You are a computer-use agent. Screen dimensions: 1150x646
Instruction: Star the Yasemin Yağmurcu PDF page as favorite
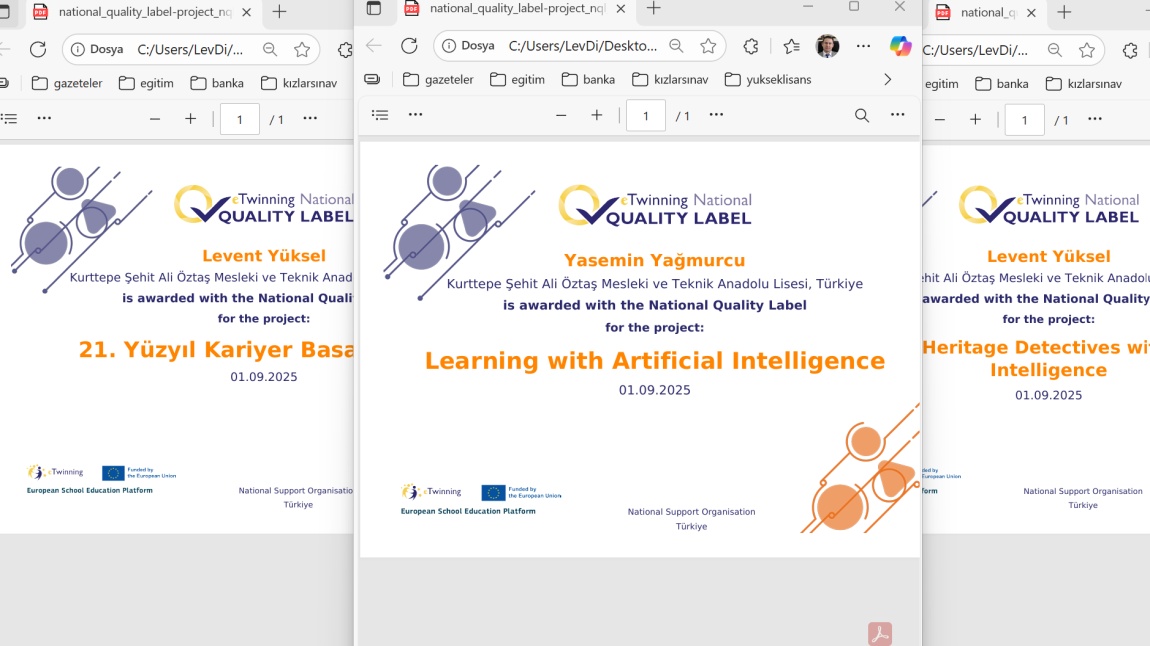click(708, 46)
